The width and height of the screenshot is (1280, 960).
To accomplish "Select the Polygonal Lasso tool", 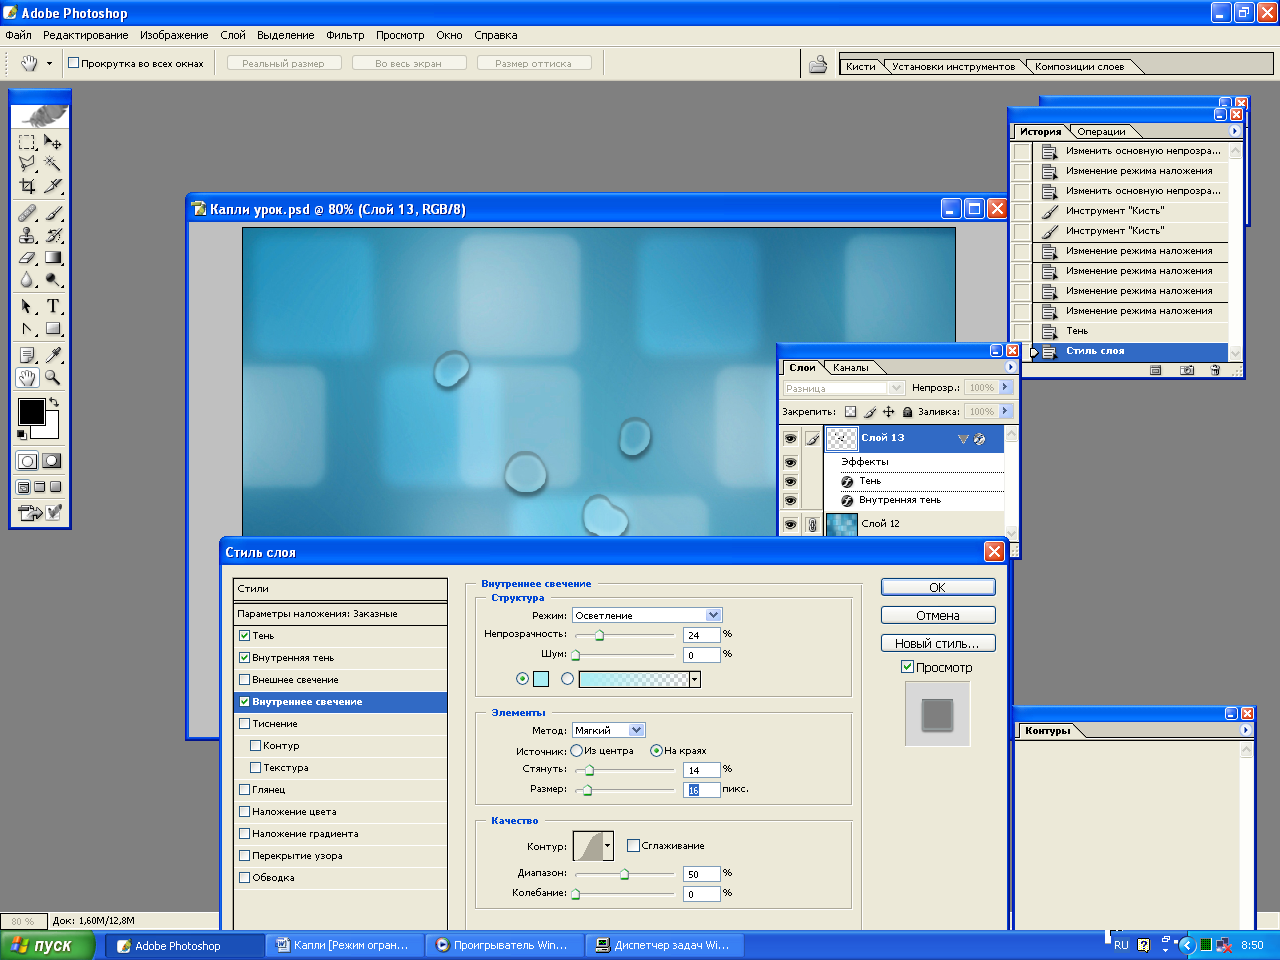I will point(27,164).
